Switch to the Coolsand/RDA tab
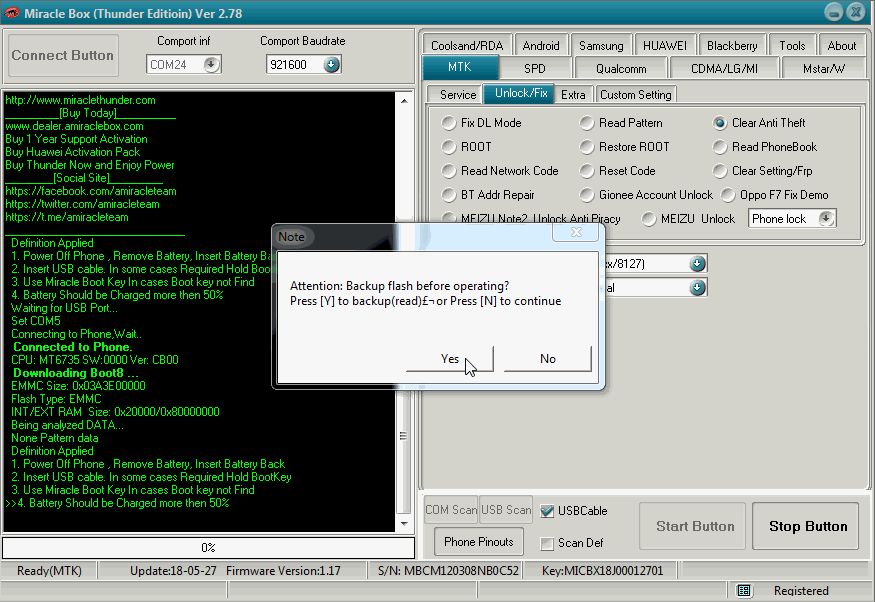This screenshot has height=602, width=875. coord(467,45)
